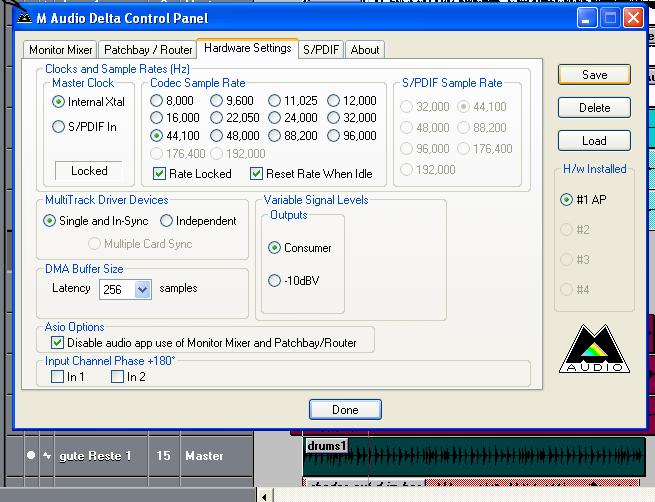Image resolution: width=655 pixels, height=502 pixels.
Task: Click the Master output label on track
Action: click(204, 456)
